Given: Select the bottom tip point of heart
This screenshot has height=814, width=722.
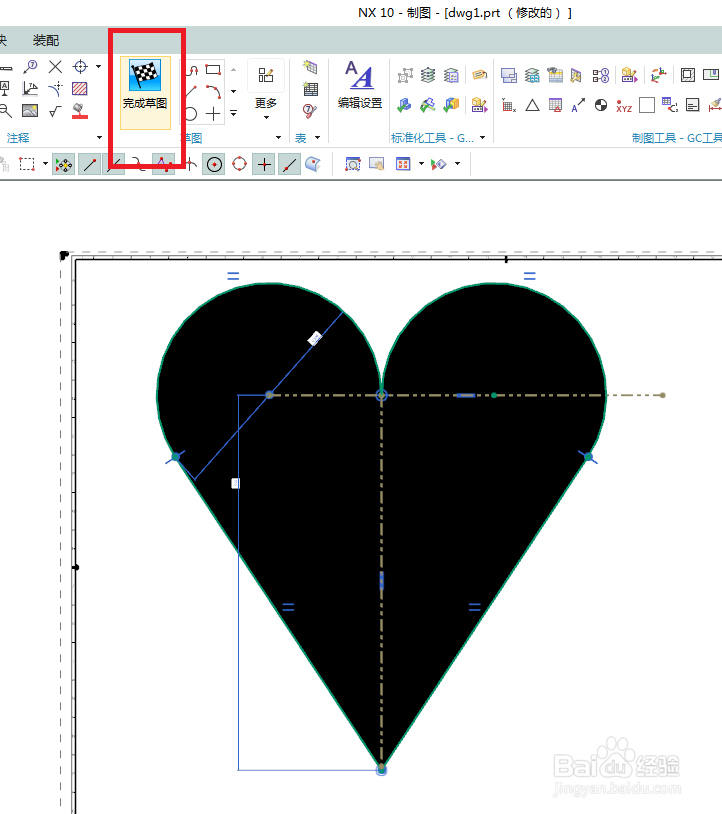Looking at the screenshot, I should (x=382, y=769).
